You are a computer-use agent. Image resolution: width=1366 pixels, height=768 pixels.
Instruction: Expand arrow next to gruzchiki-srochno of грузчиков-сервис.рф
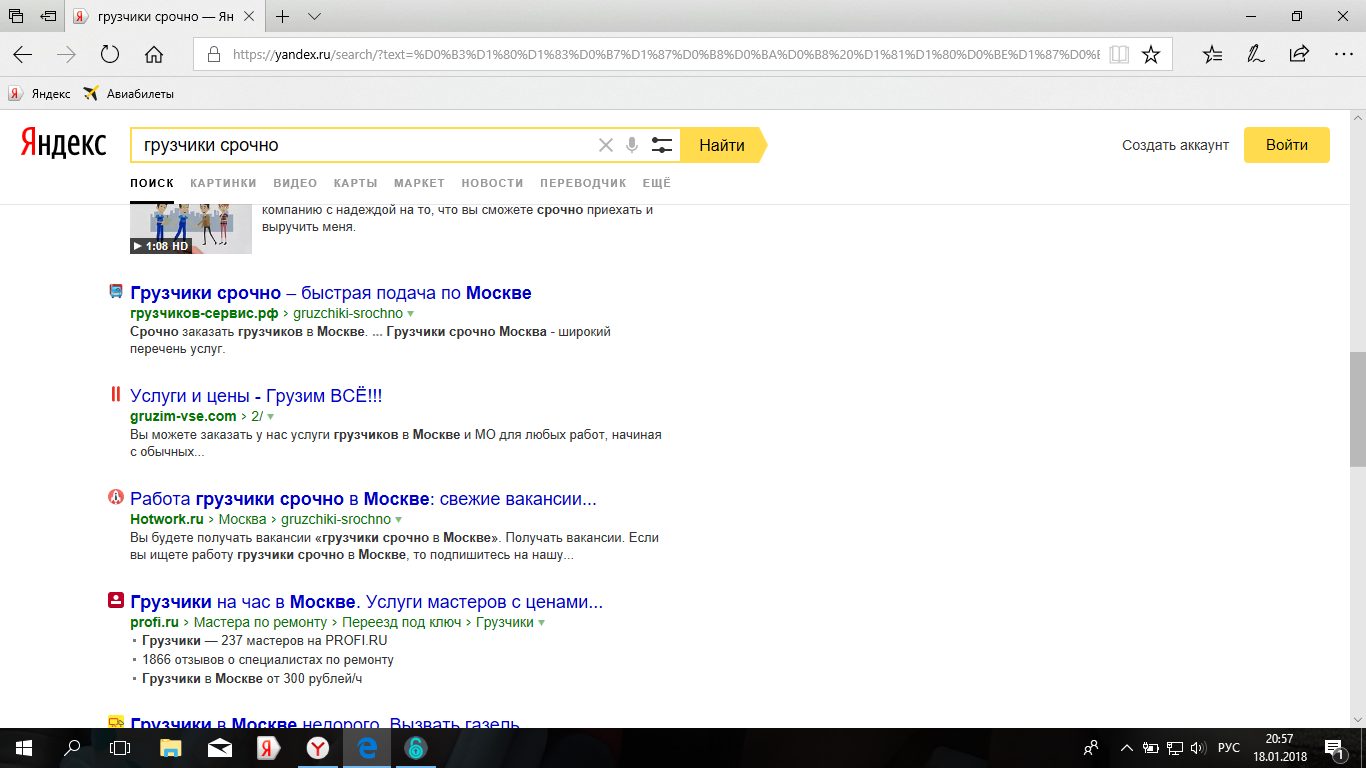[410, 314]
